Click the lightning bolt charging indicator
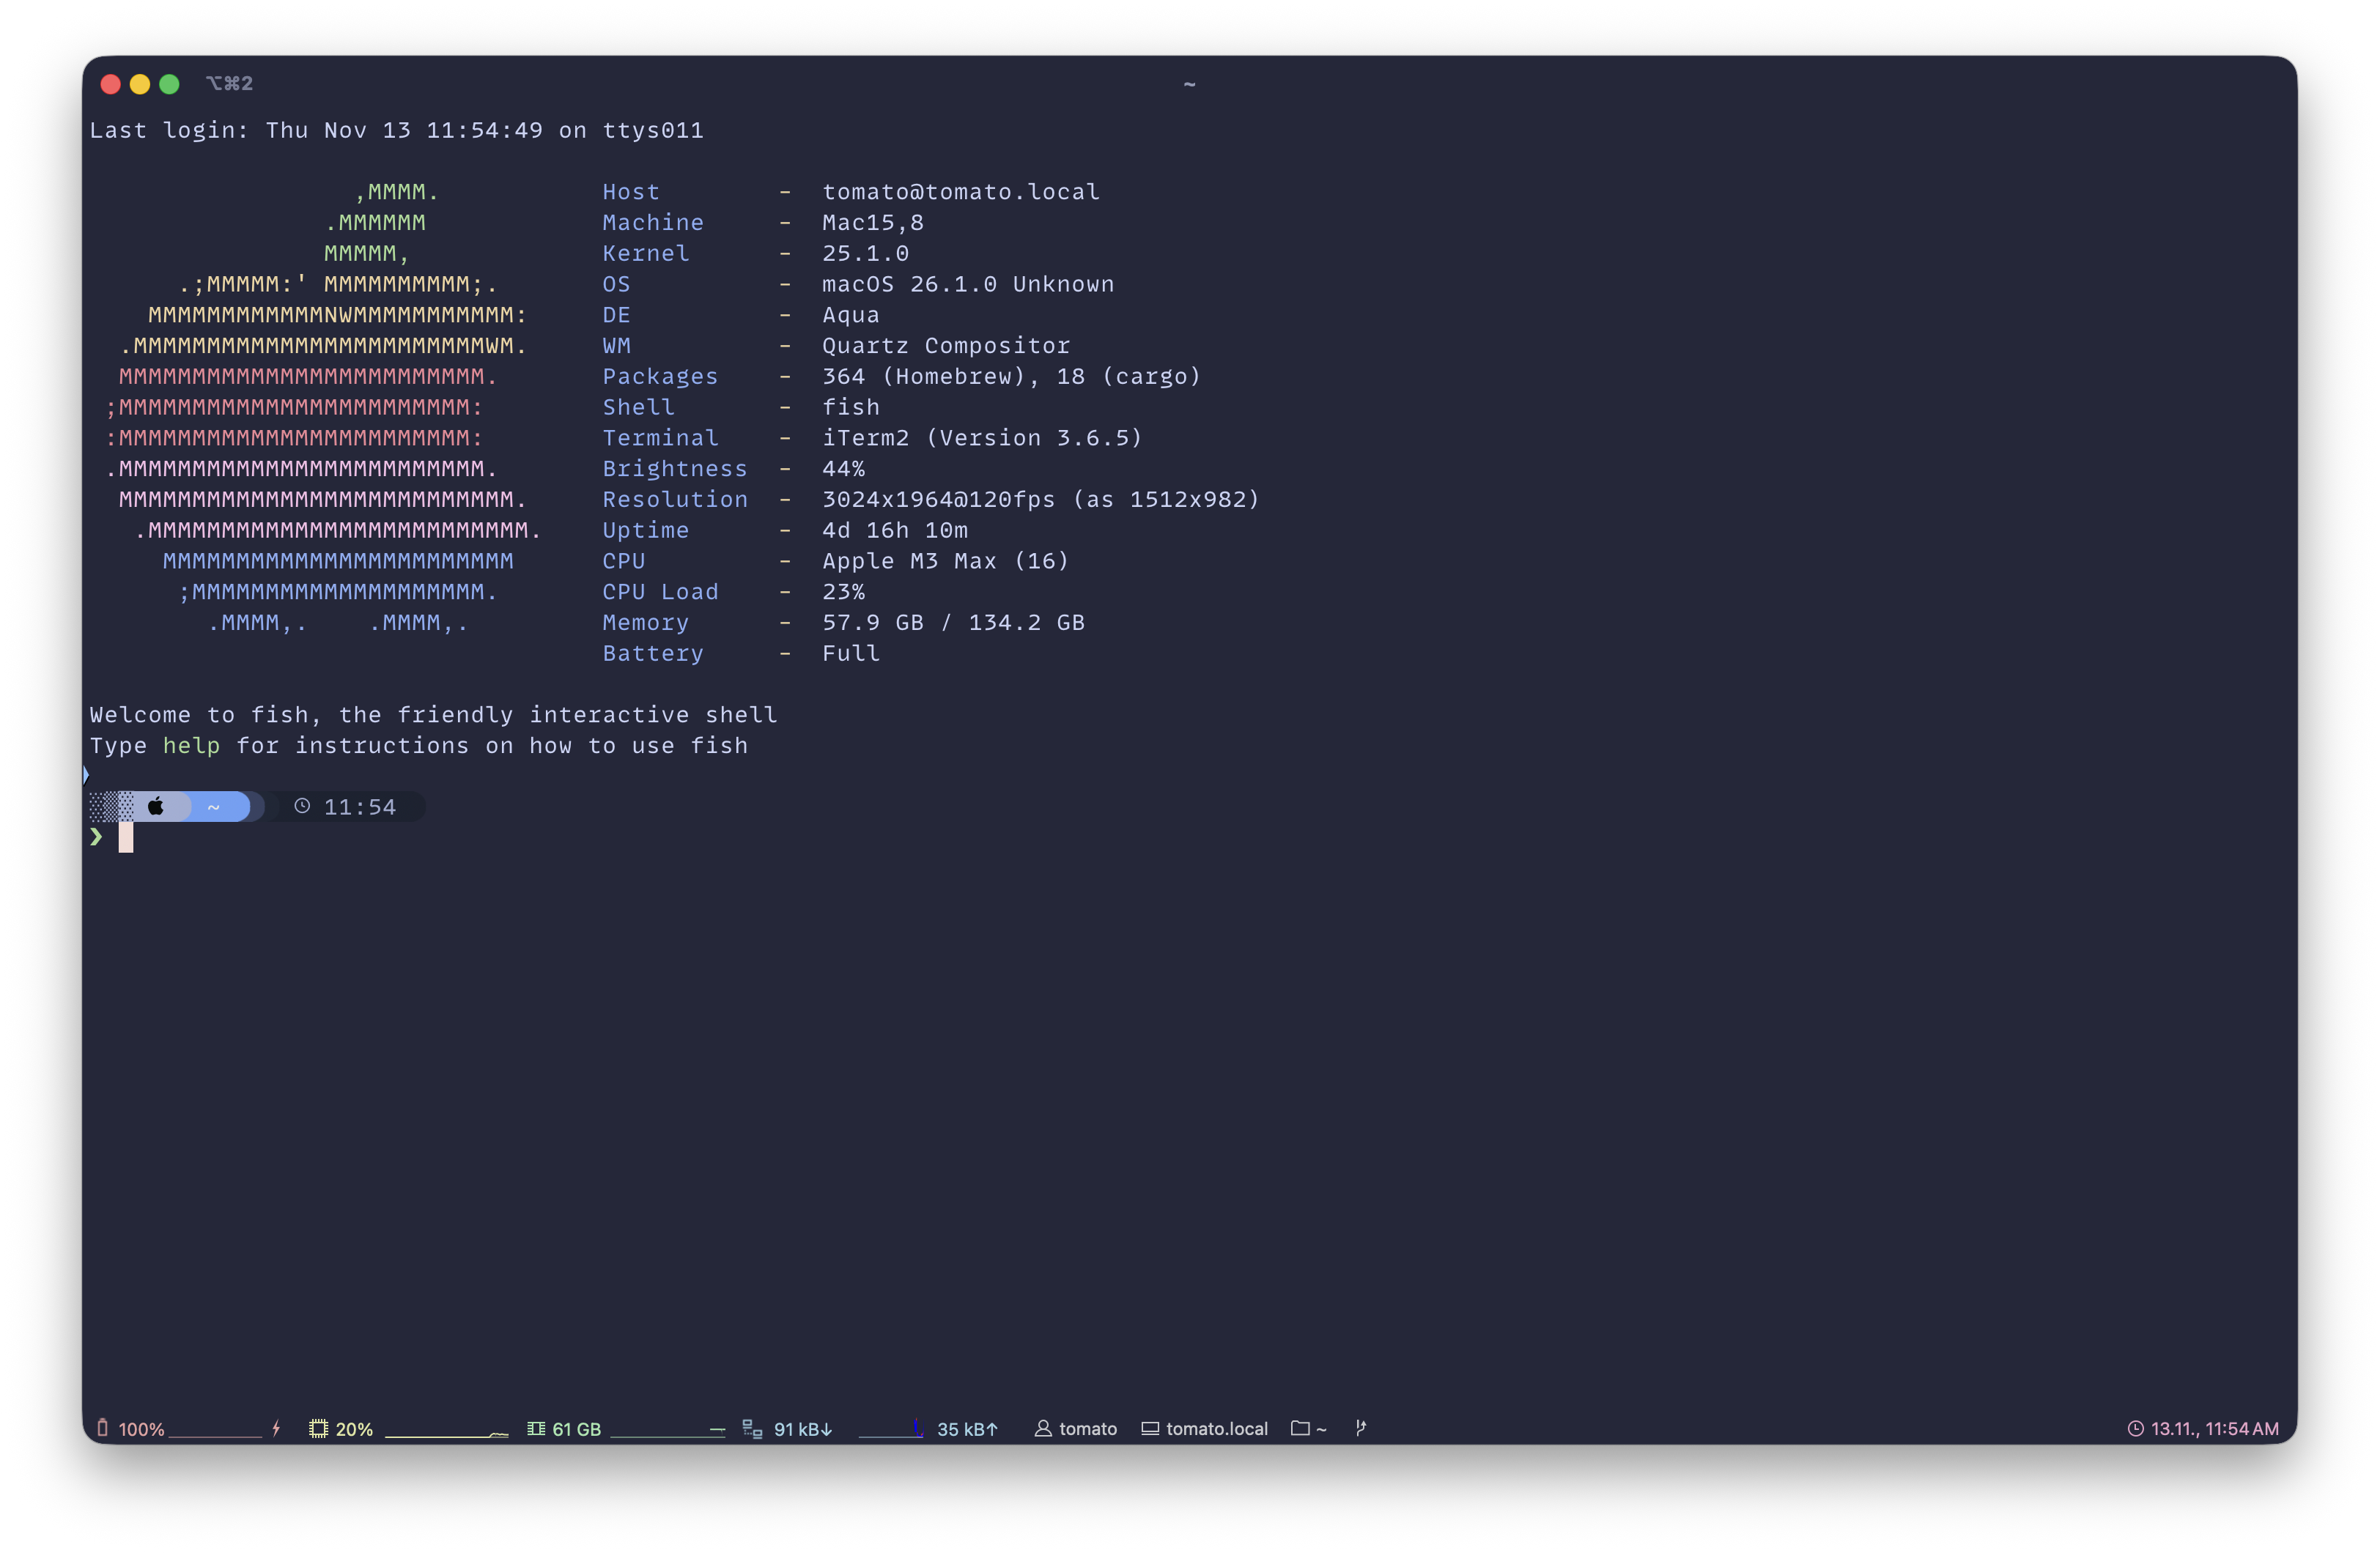This screenshot has width=2380, height=1553. coord(277,1428)
